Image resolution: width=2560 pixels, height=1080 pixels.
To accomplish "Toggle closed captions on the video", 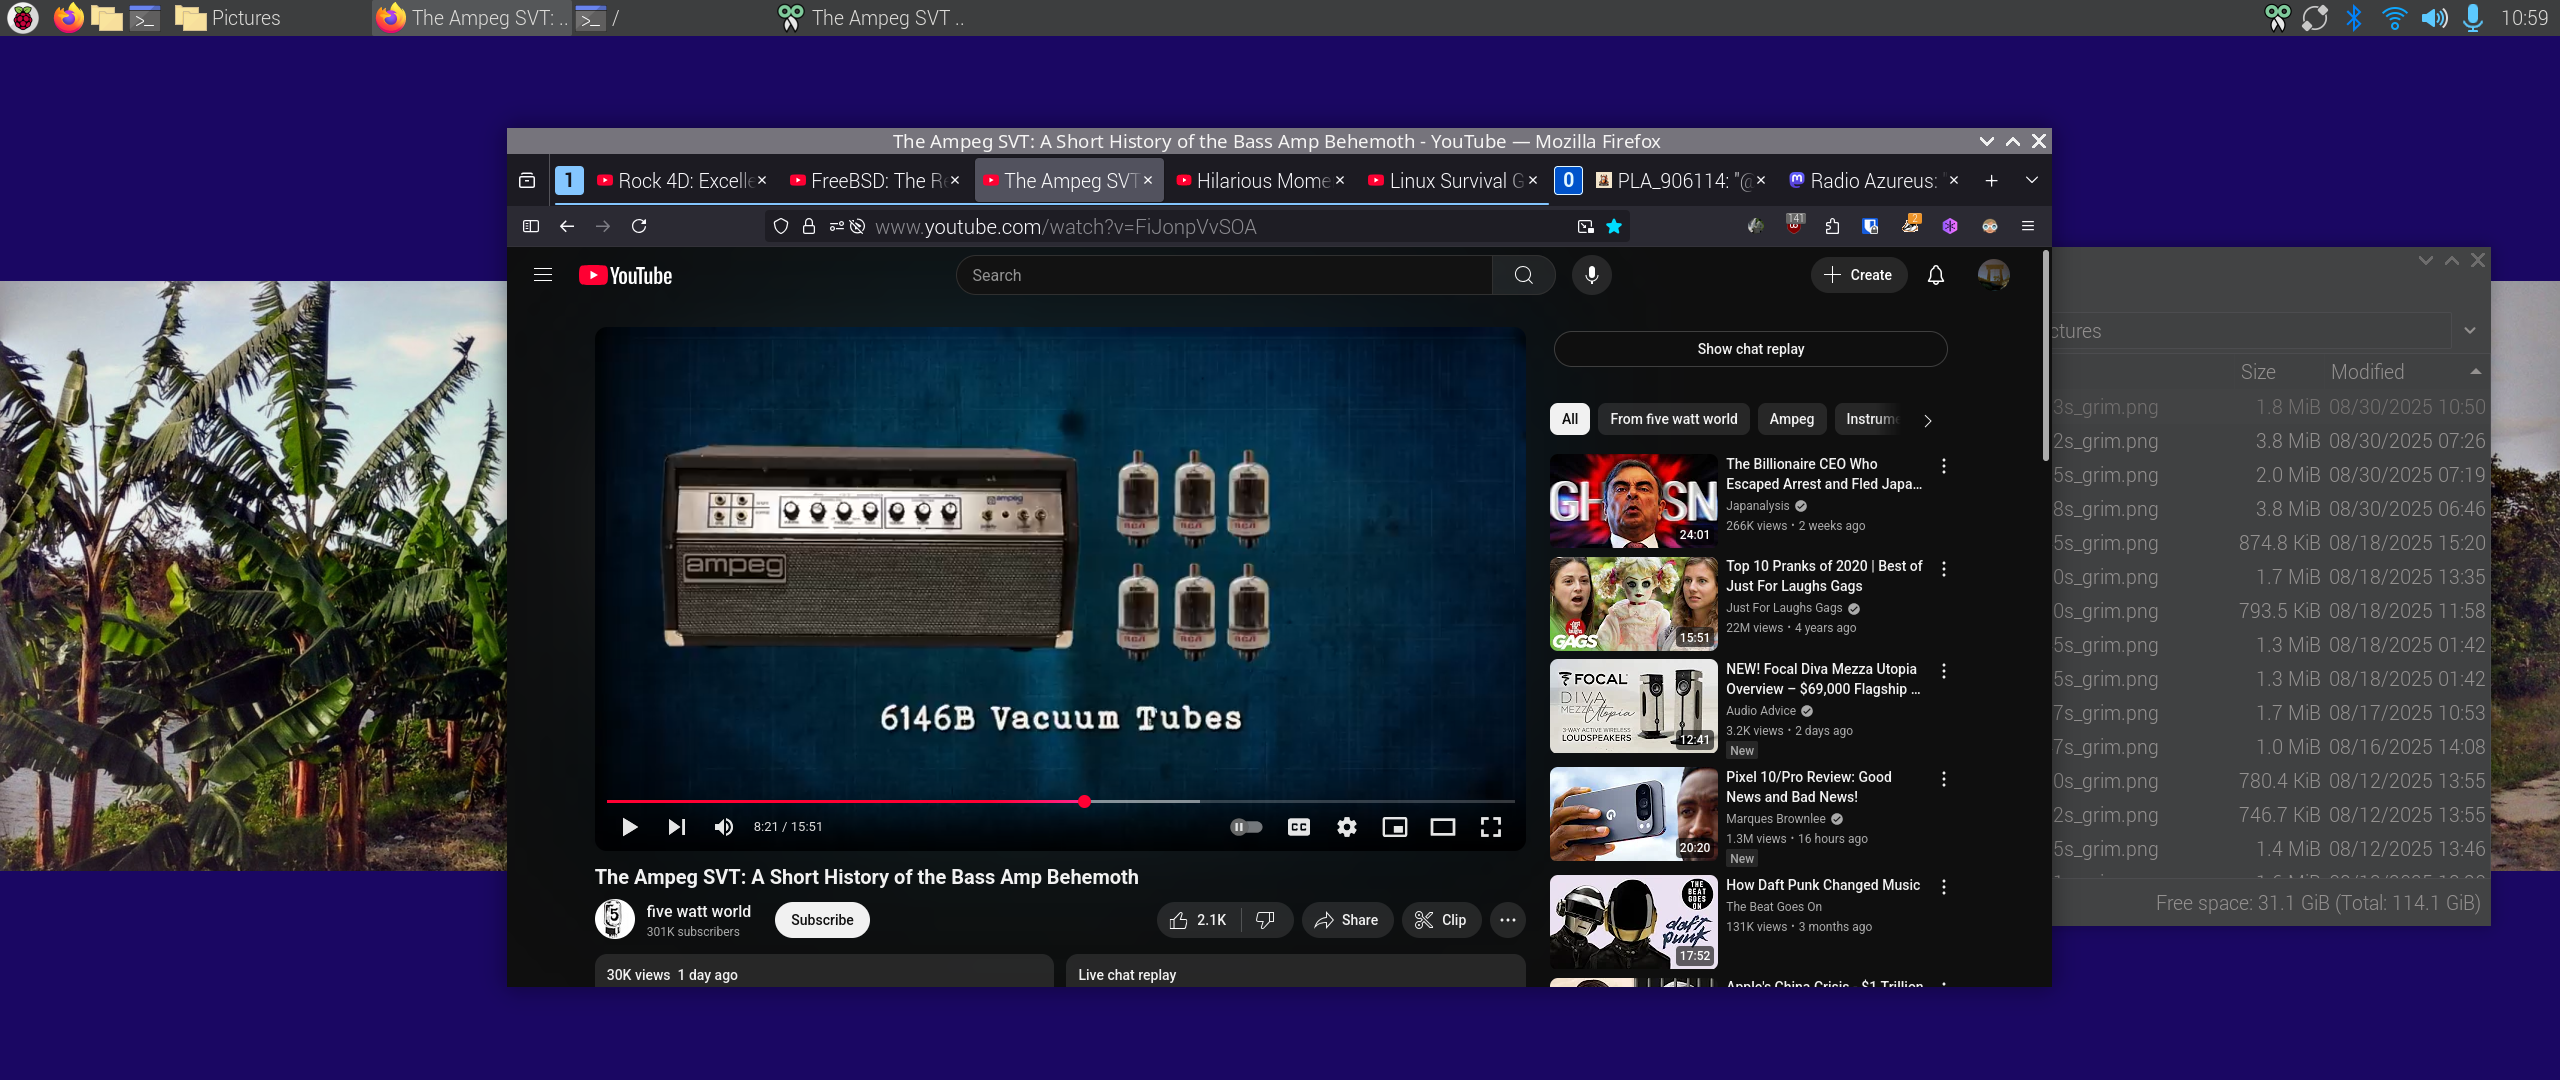I will 1299,827.
